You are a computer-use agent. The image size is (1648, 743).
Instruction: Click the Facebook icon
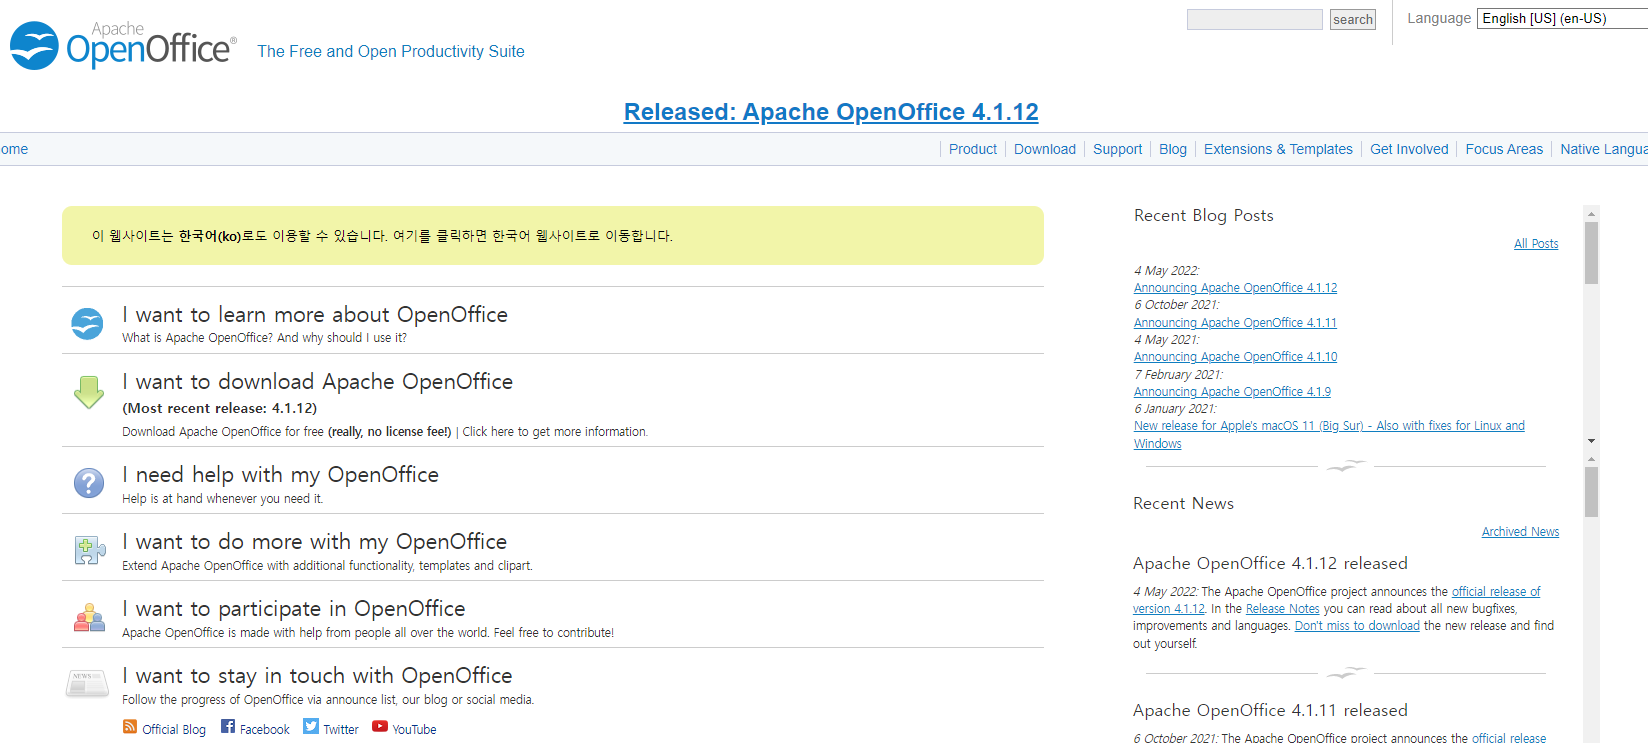(x=228, y=727)
